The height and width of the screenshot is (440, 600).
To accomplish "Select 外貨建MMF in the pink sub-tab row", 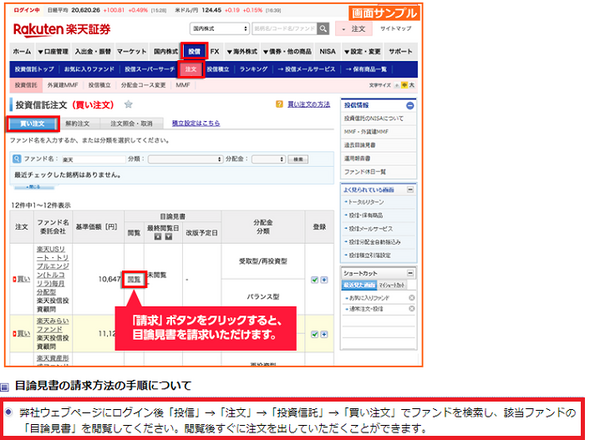I will coord(63,85).
